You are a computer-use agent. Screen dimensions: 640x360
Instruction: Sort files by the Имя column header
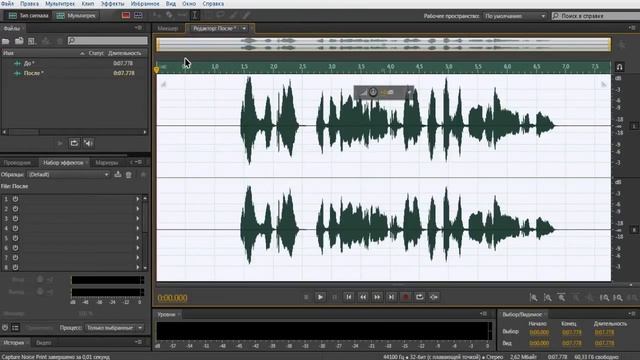tap(8, 53)
